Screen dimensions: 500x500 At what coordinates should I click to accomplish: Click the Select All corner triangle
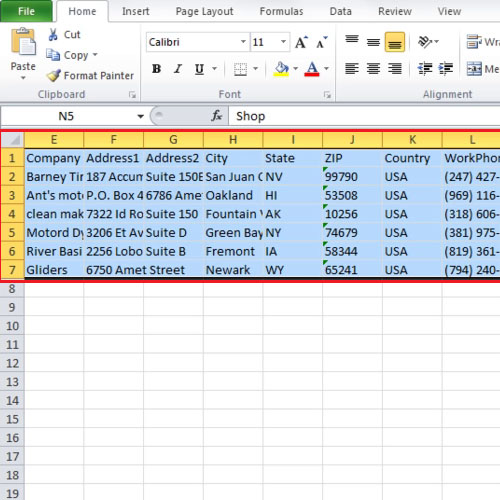13,140
